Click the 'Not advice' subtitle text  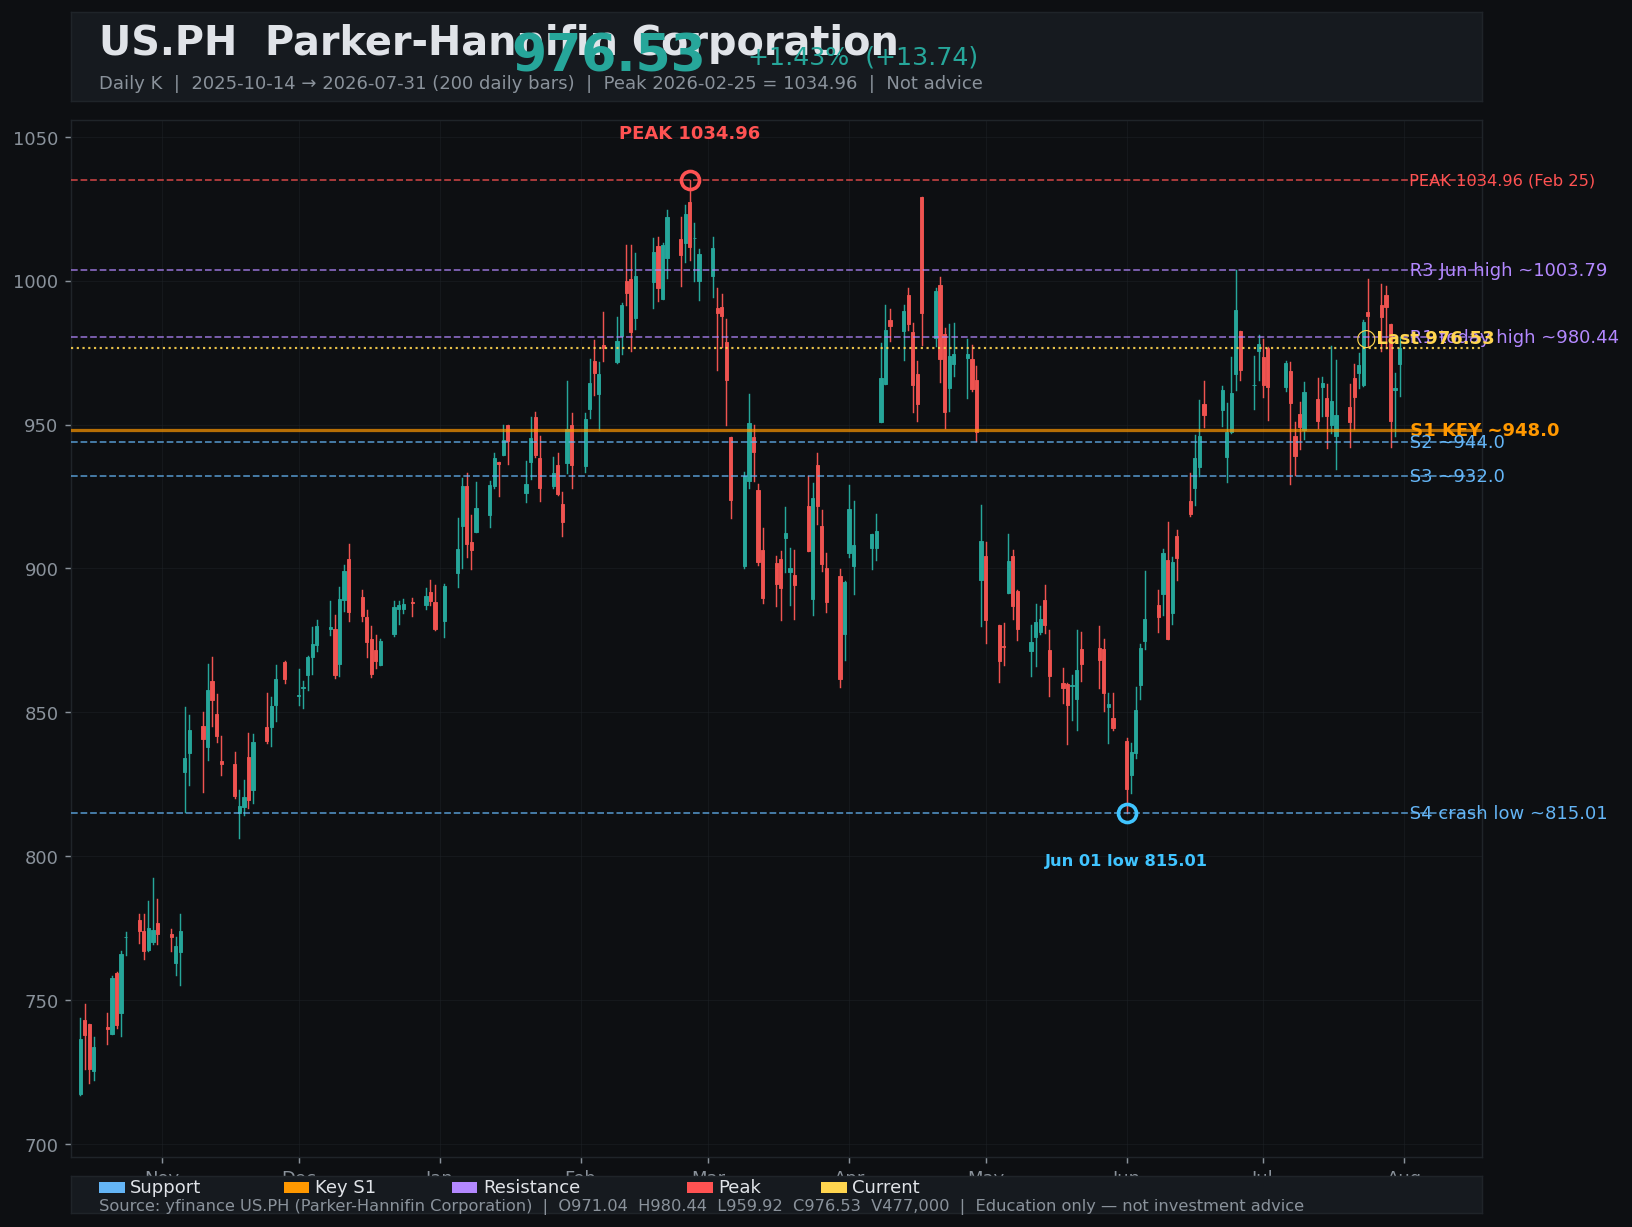(x=934, y=83)
